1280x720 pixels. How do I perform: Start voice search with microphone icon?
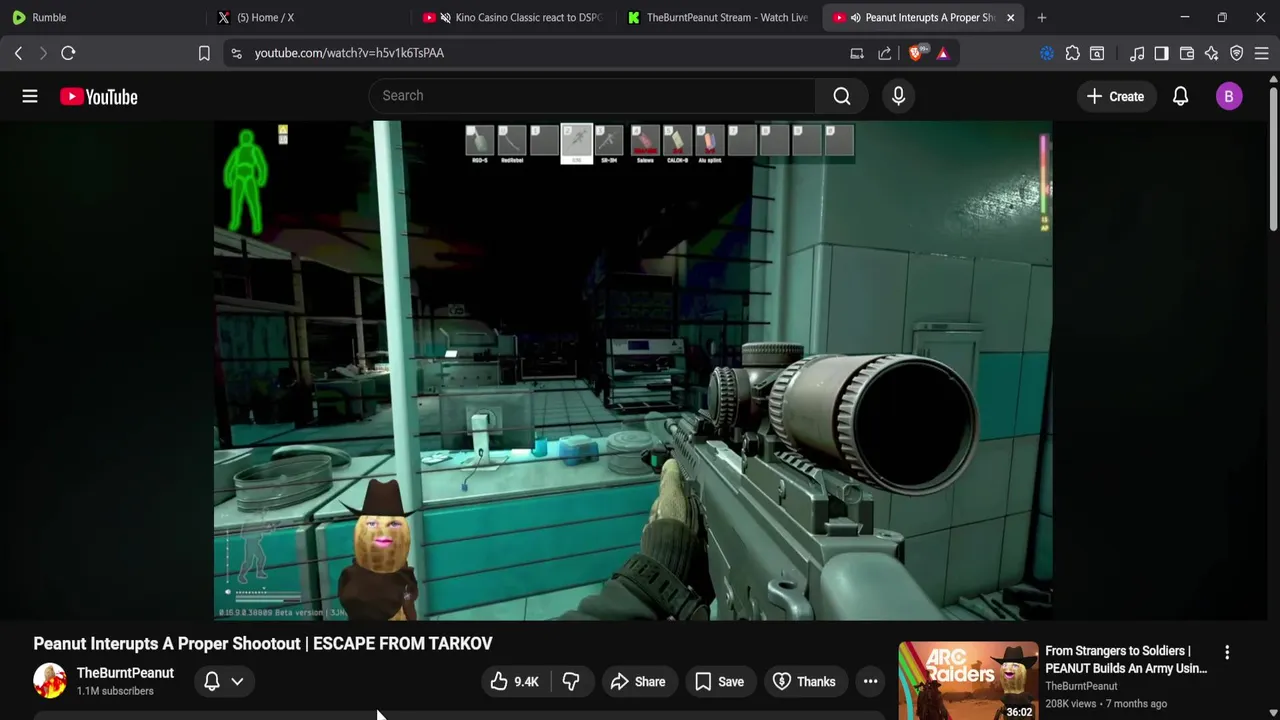click(x=898, y=96)
